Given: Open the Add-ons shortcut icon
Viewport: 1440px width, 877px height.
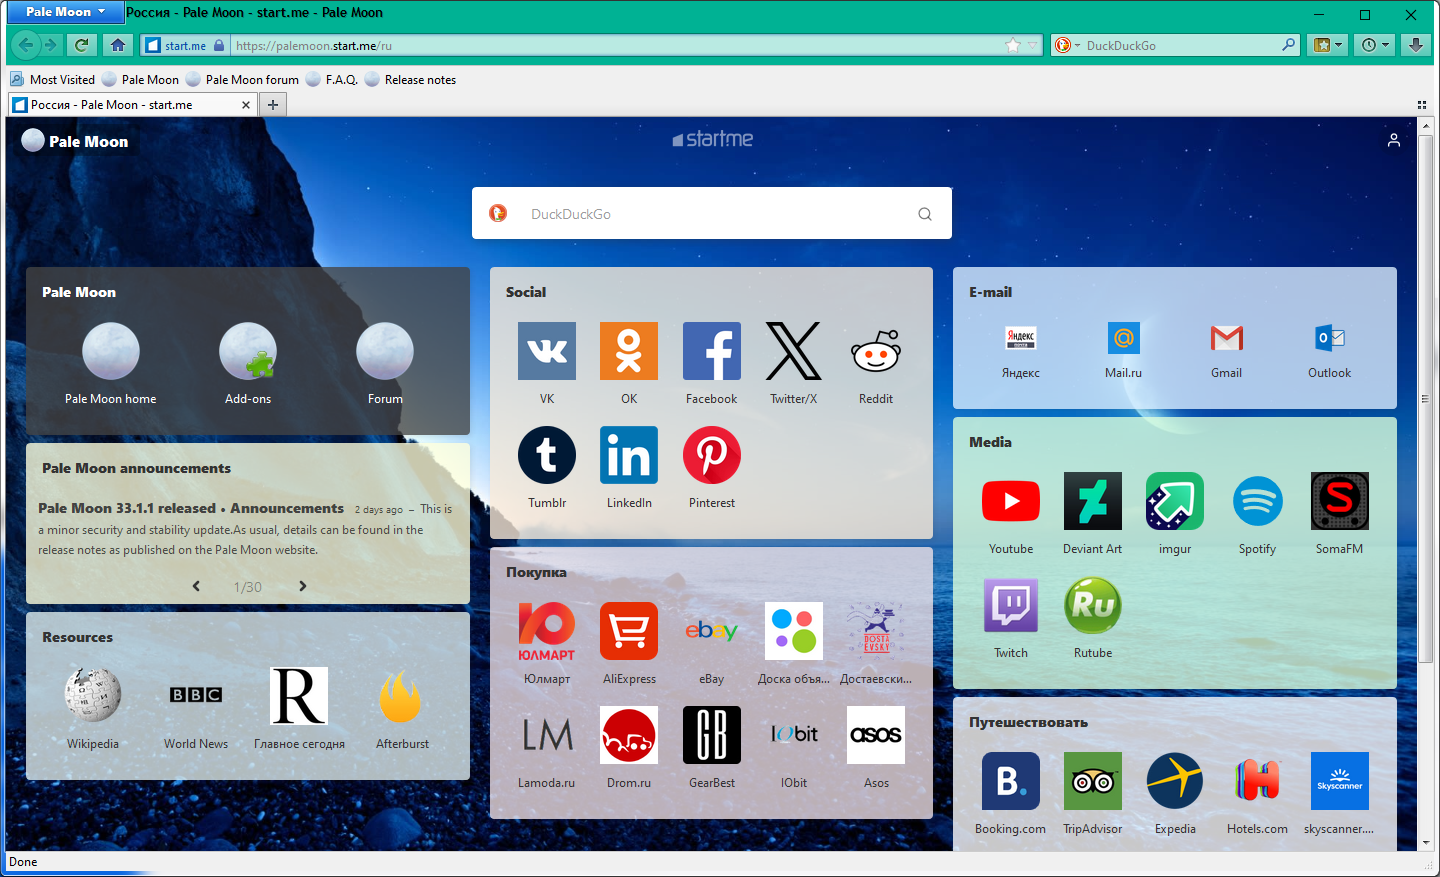Looking at the screenshot, I should tap(248, 351).
